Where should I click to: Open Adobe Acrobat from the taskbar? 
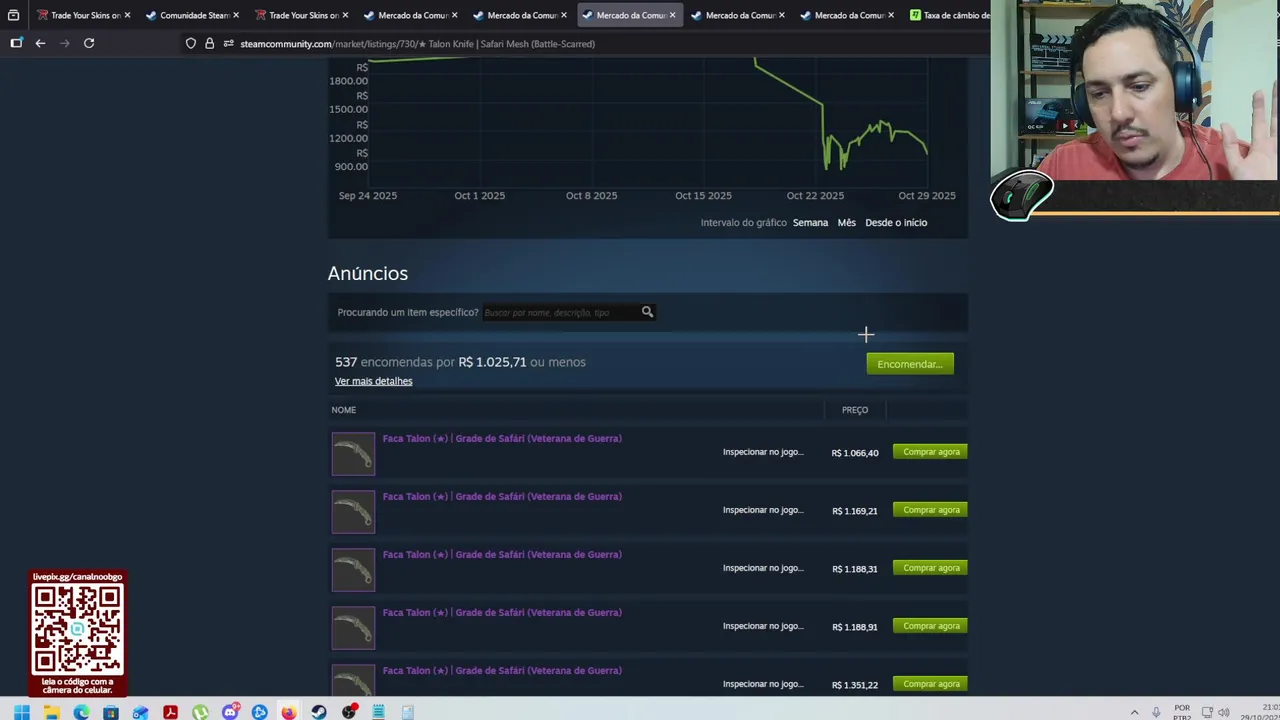[x=170, y=712]
